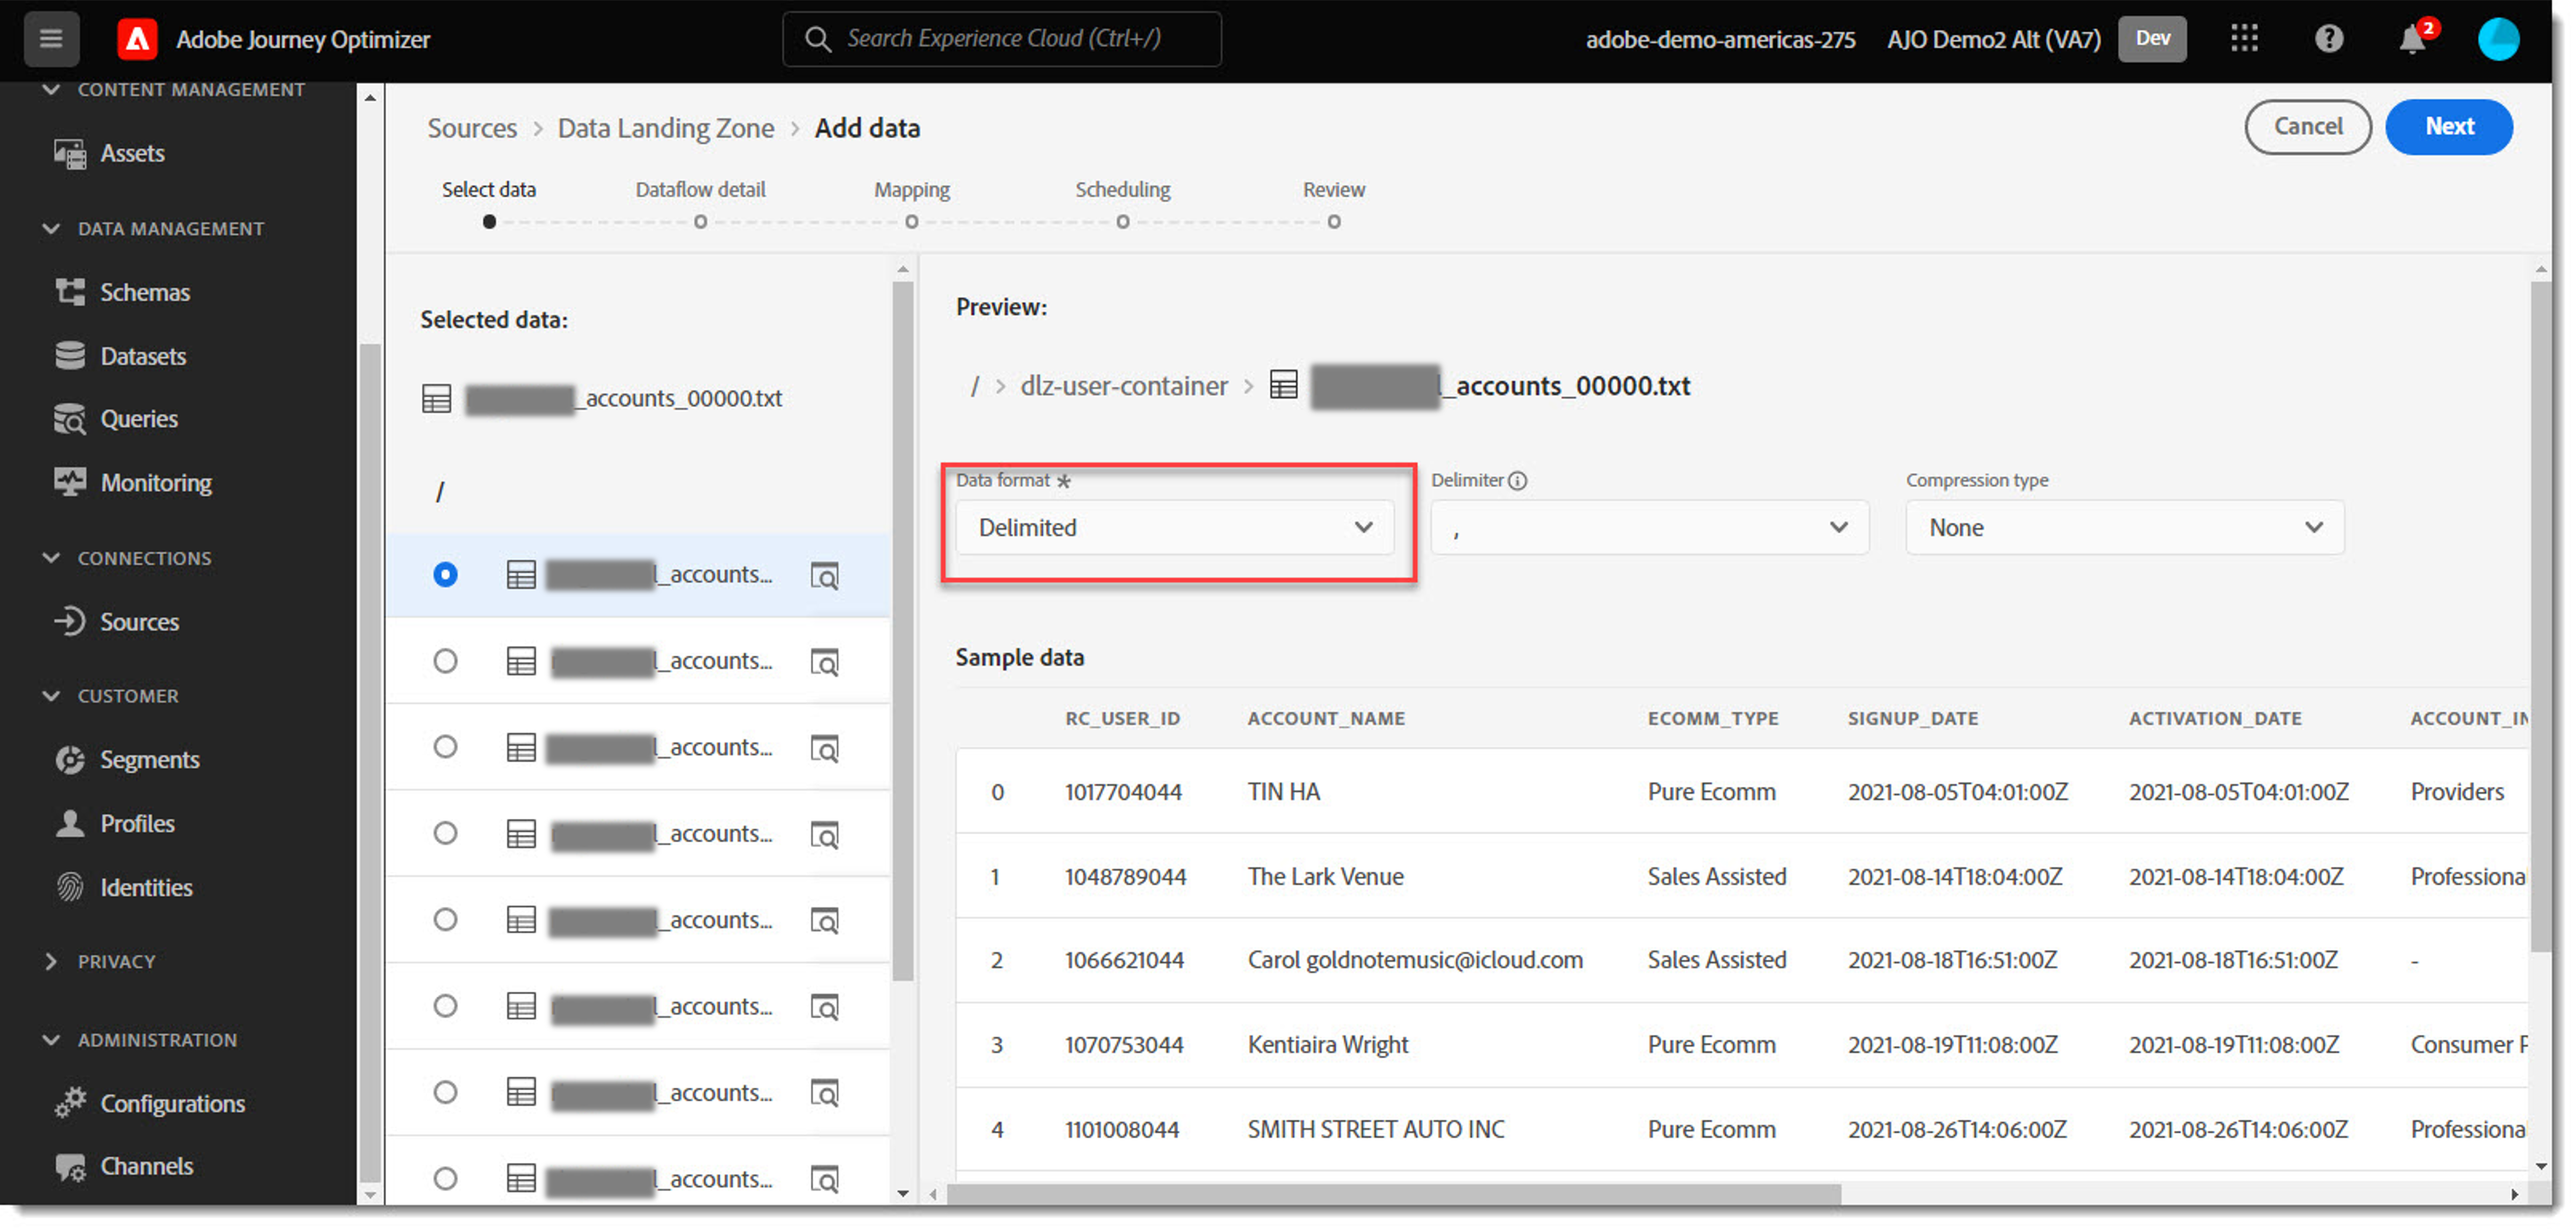Open Queries from the sidebar
The height and width of the screenshot is (1229, 2576).
tap(138, 419)
